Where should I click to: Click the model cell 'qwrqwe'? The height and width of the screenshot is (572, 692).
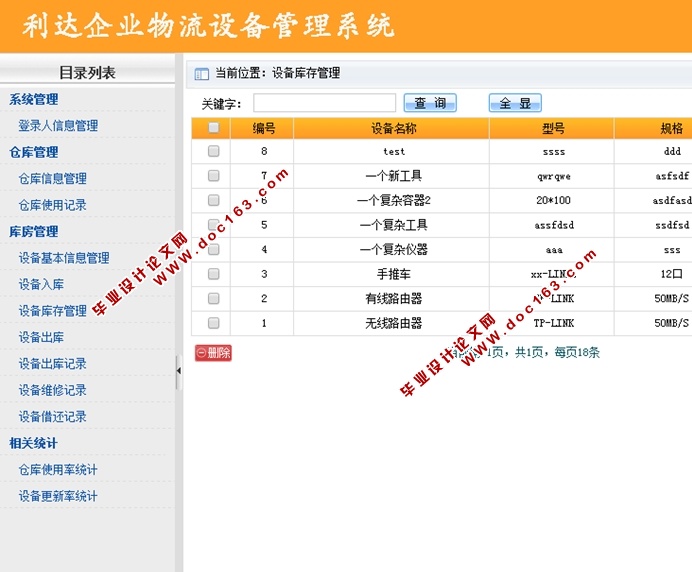tap(554, 177)
